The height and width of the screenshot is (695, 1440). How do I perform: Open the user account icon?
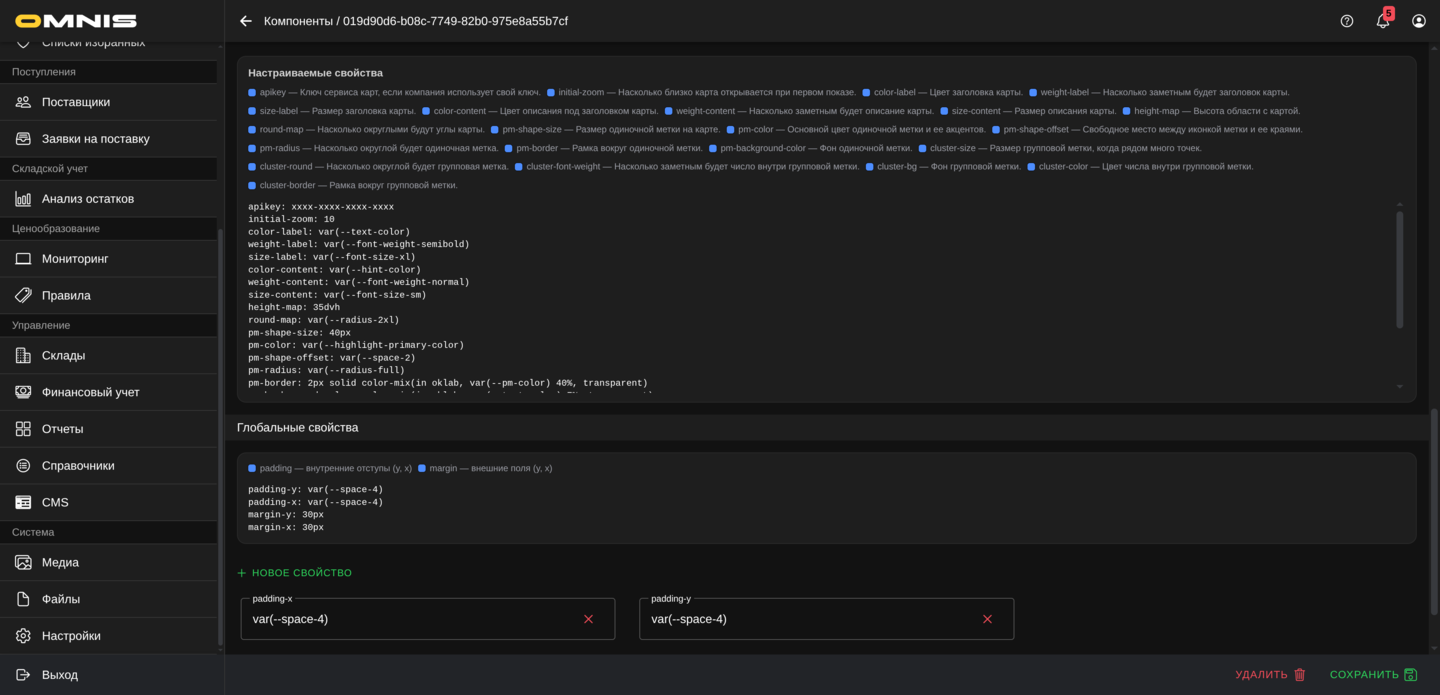[x=1419, y=21]
